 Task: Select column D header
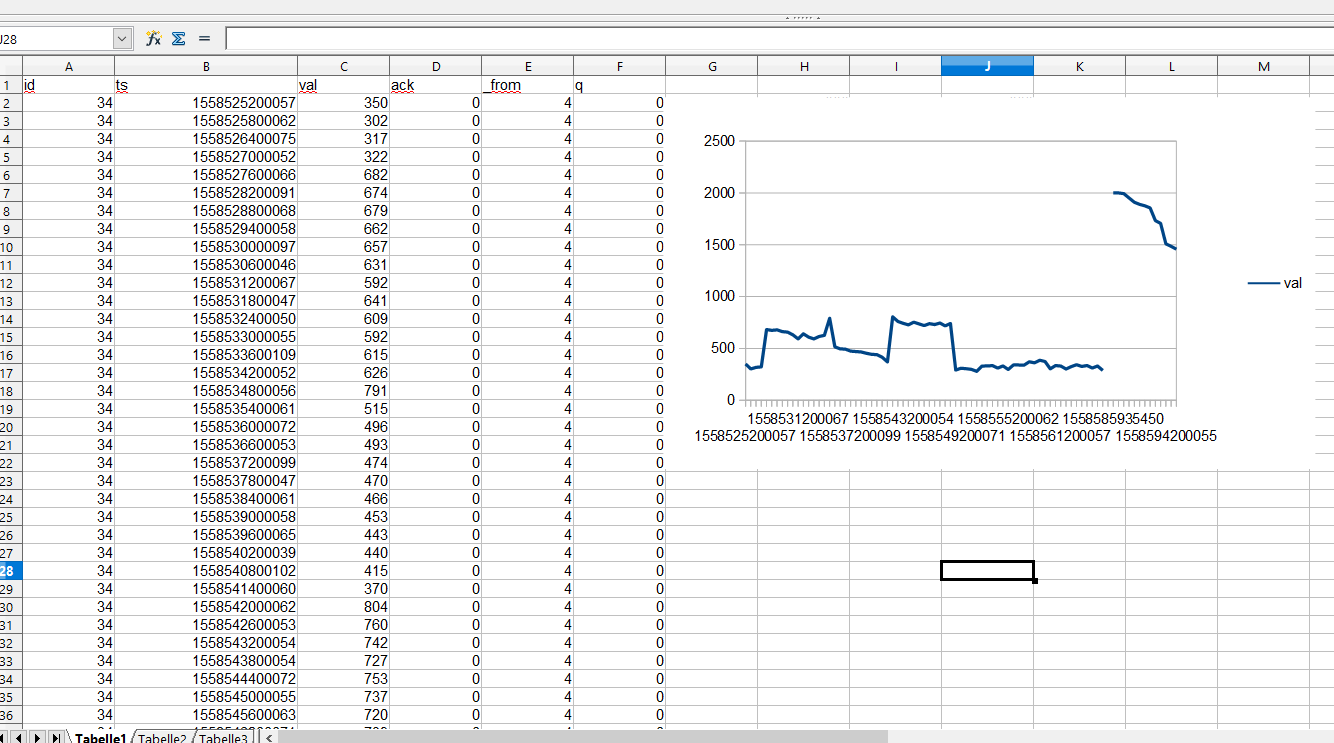(x=435, y=66)
